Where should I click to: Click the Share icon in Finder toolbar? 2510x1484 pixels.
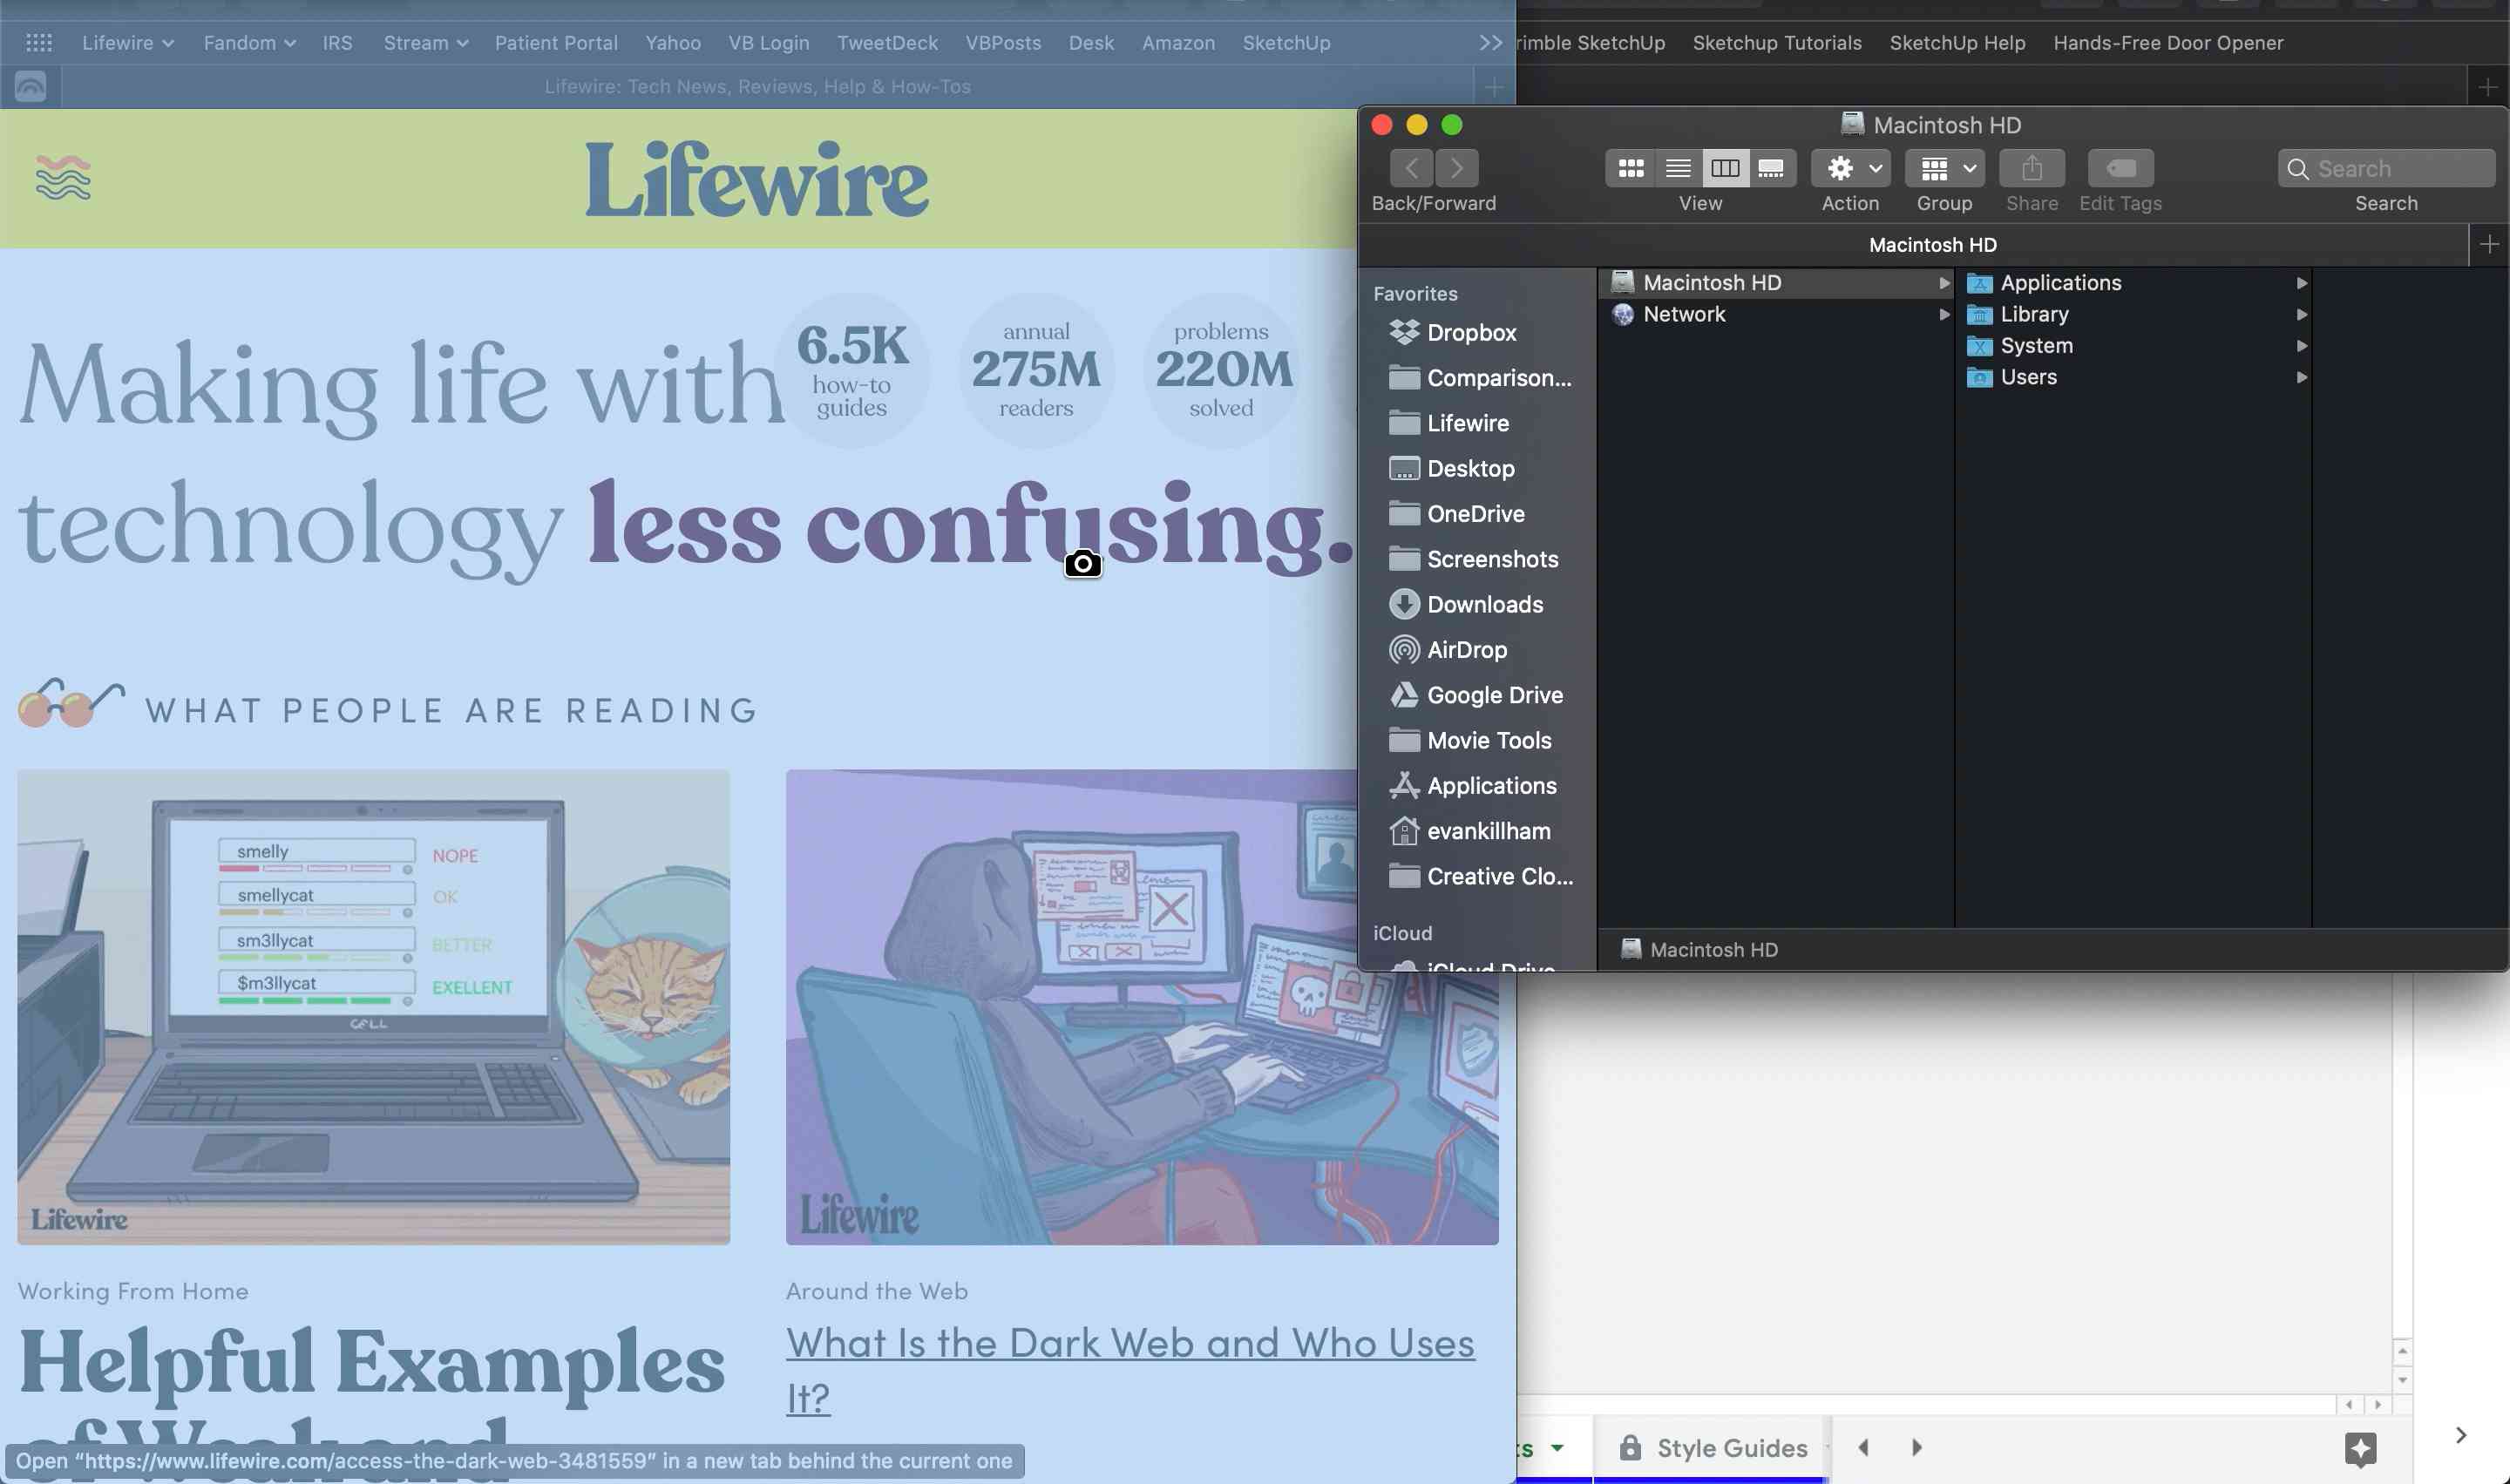(x=2032, y=166)
